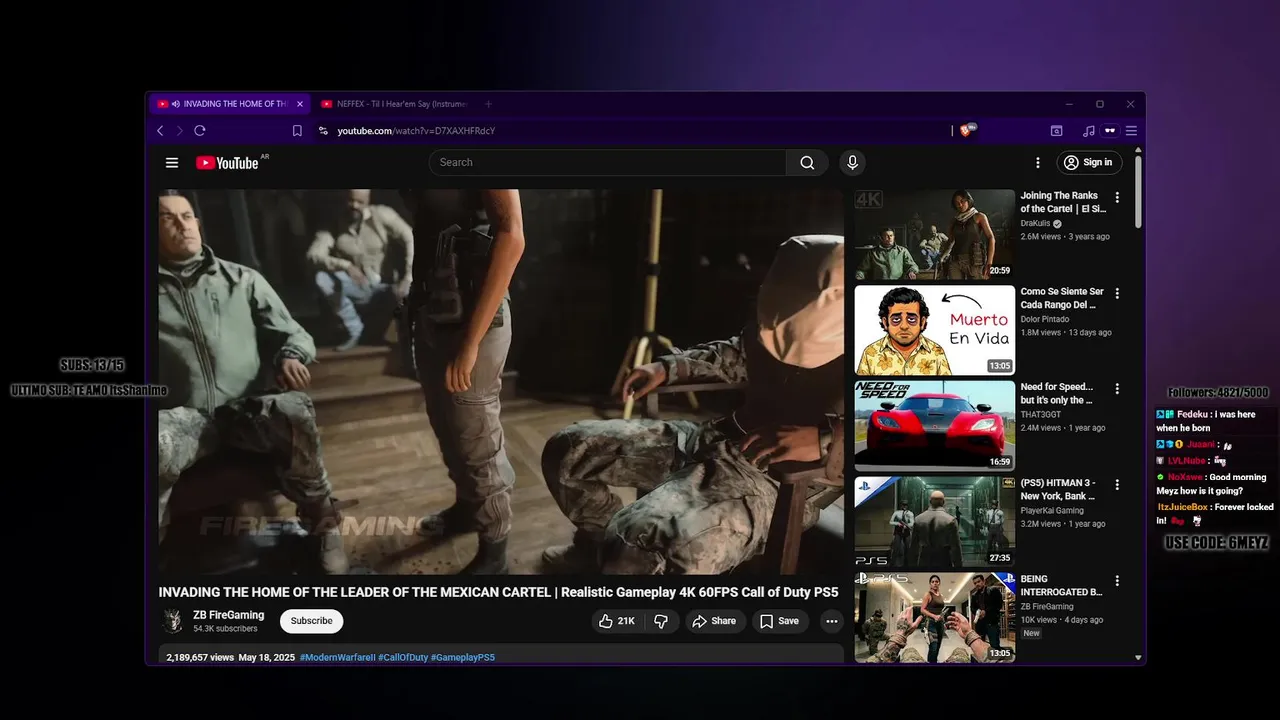Select the INVADING THE HOME tab
1280x720 pixels.
pyautogui.click(x=229, y=104)
